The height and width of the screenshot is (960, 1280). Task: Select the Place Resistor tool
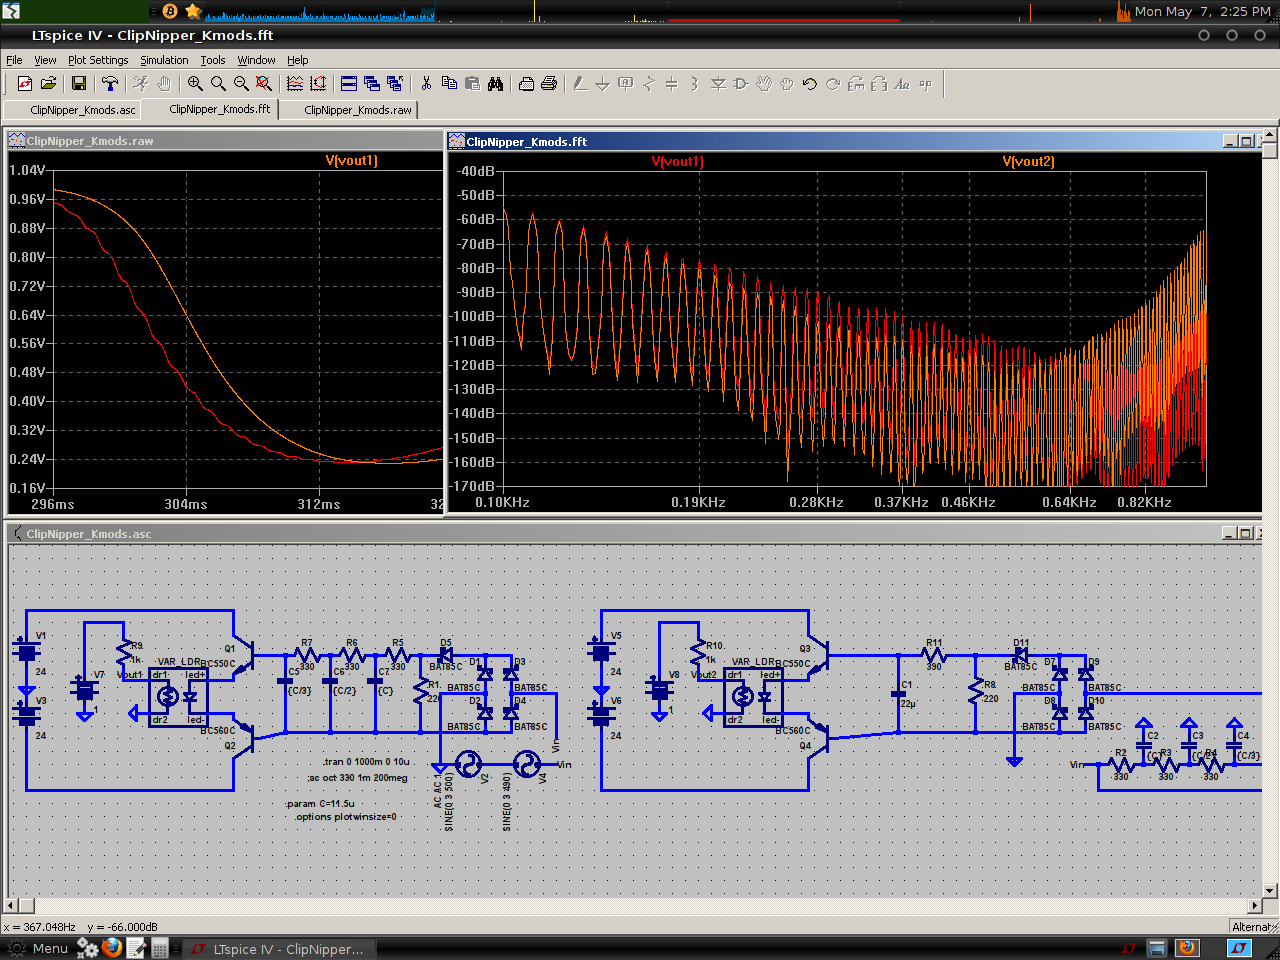point(649,84)
